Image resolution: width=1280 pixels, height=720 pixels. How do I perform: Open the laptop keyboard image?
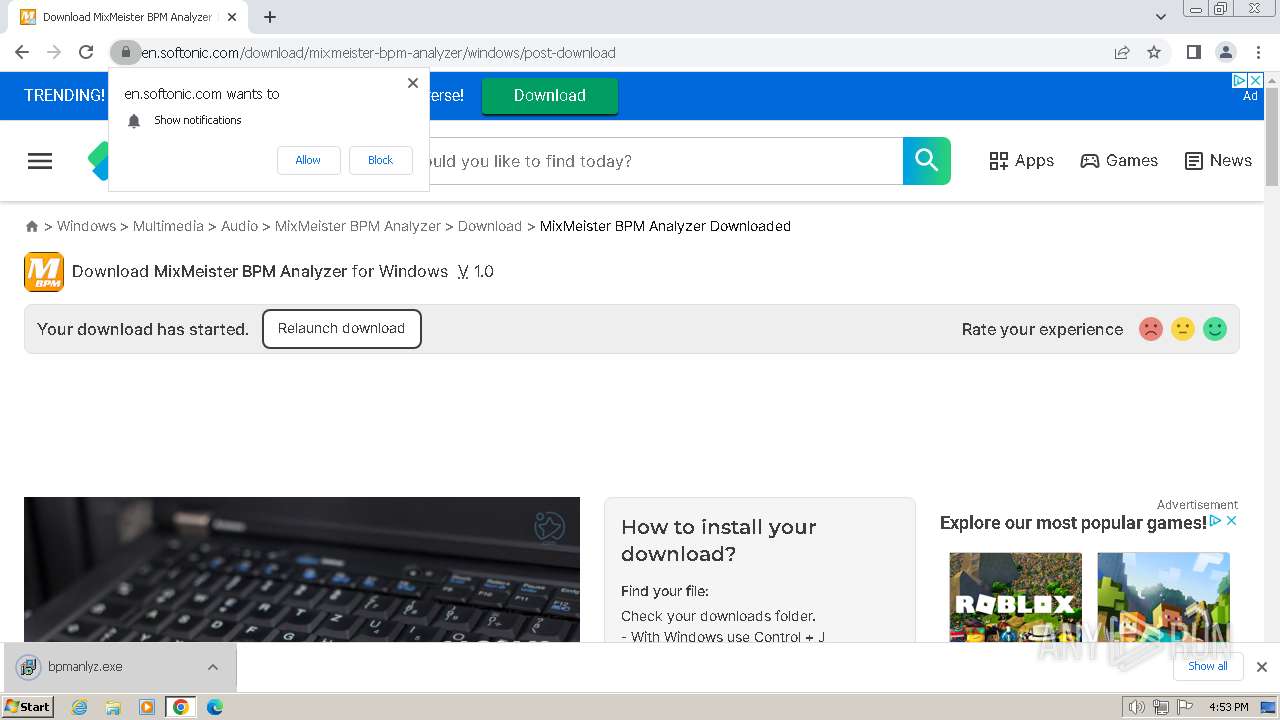[302, 569]
